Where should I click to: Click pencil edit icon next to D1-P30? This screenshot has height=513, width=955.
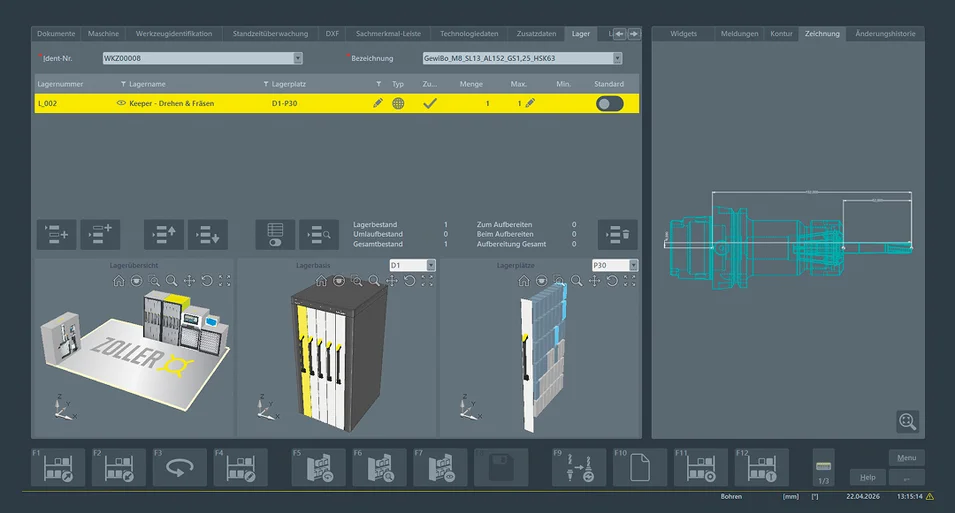coord(378,103)
